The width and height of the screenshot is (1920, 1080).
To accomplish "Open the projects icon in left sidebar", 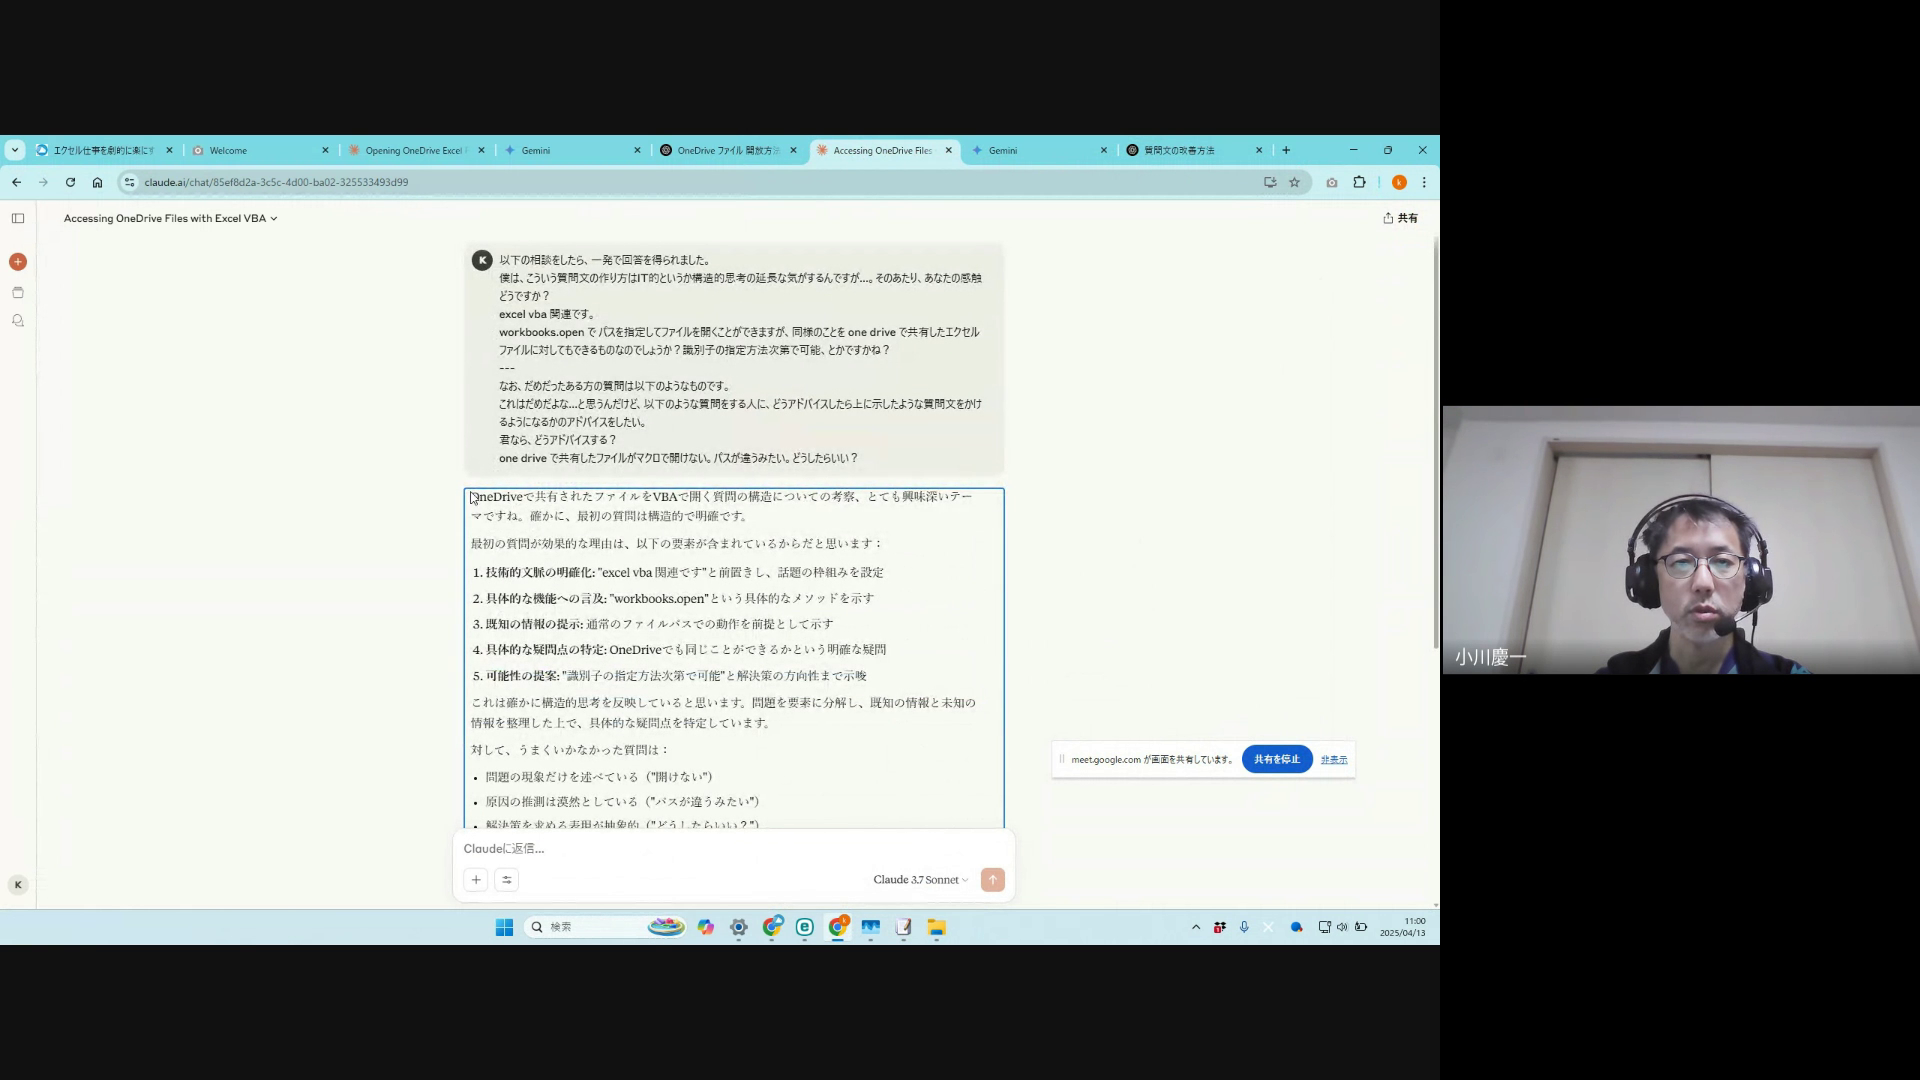I will coord(17,293).
